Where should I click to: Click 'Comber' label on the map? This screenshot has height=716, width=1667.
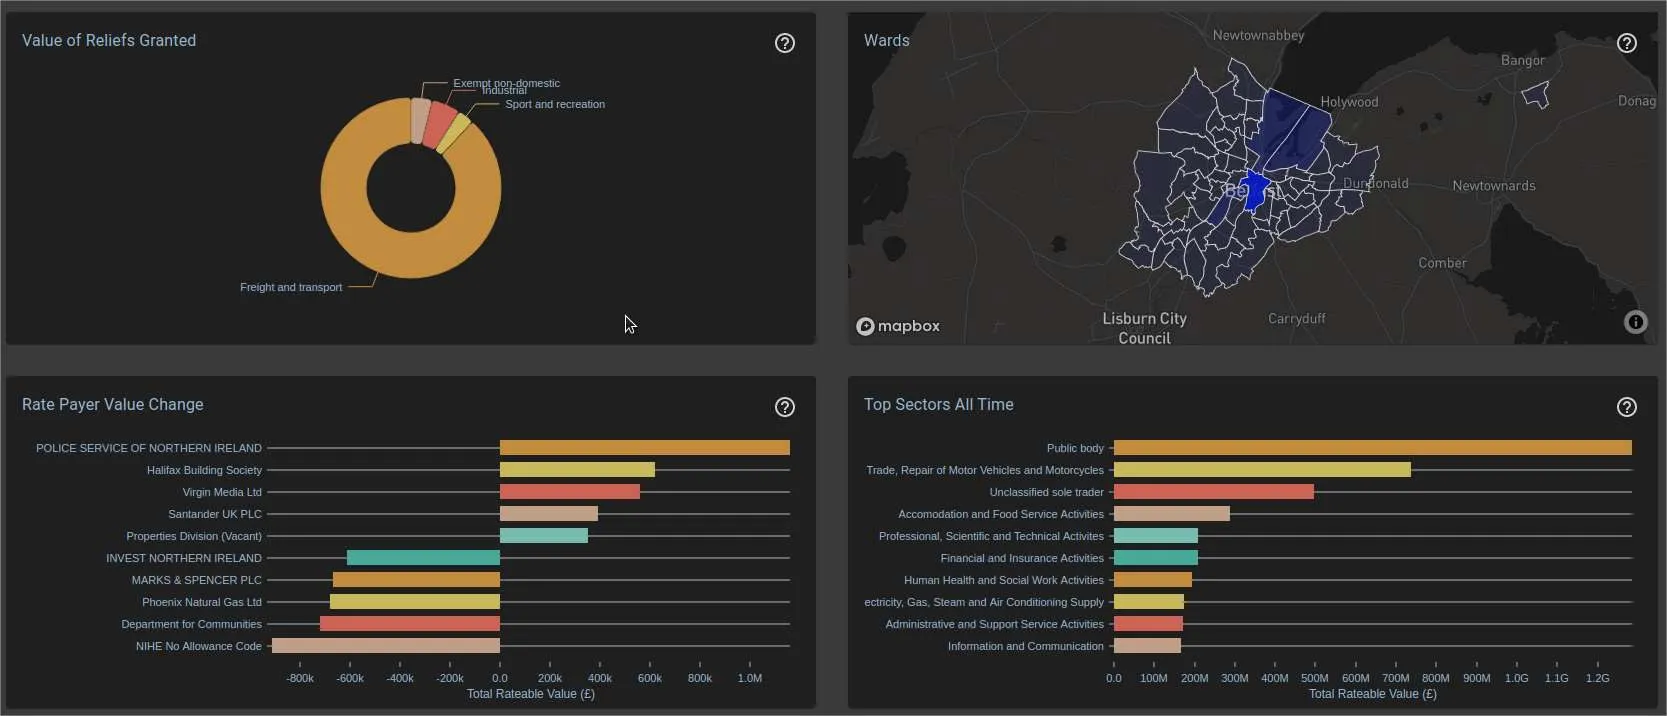1442,263
